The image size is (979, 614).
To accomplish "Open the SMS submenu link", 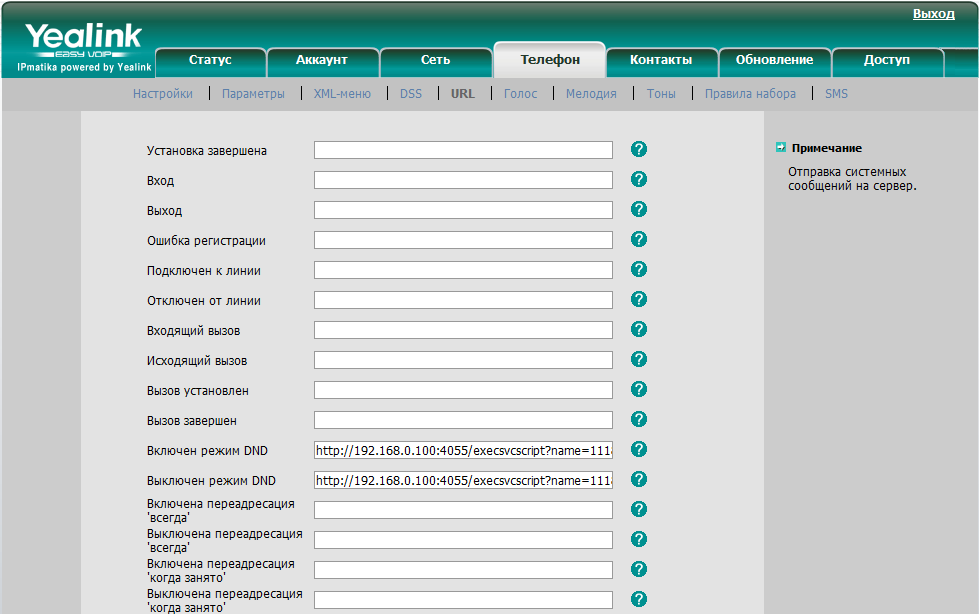I will coord(837,94).
